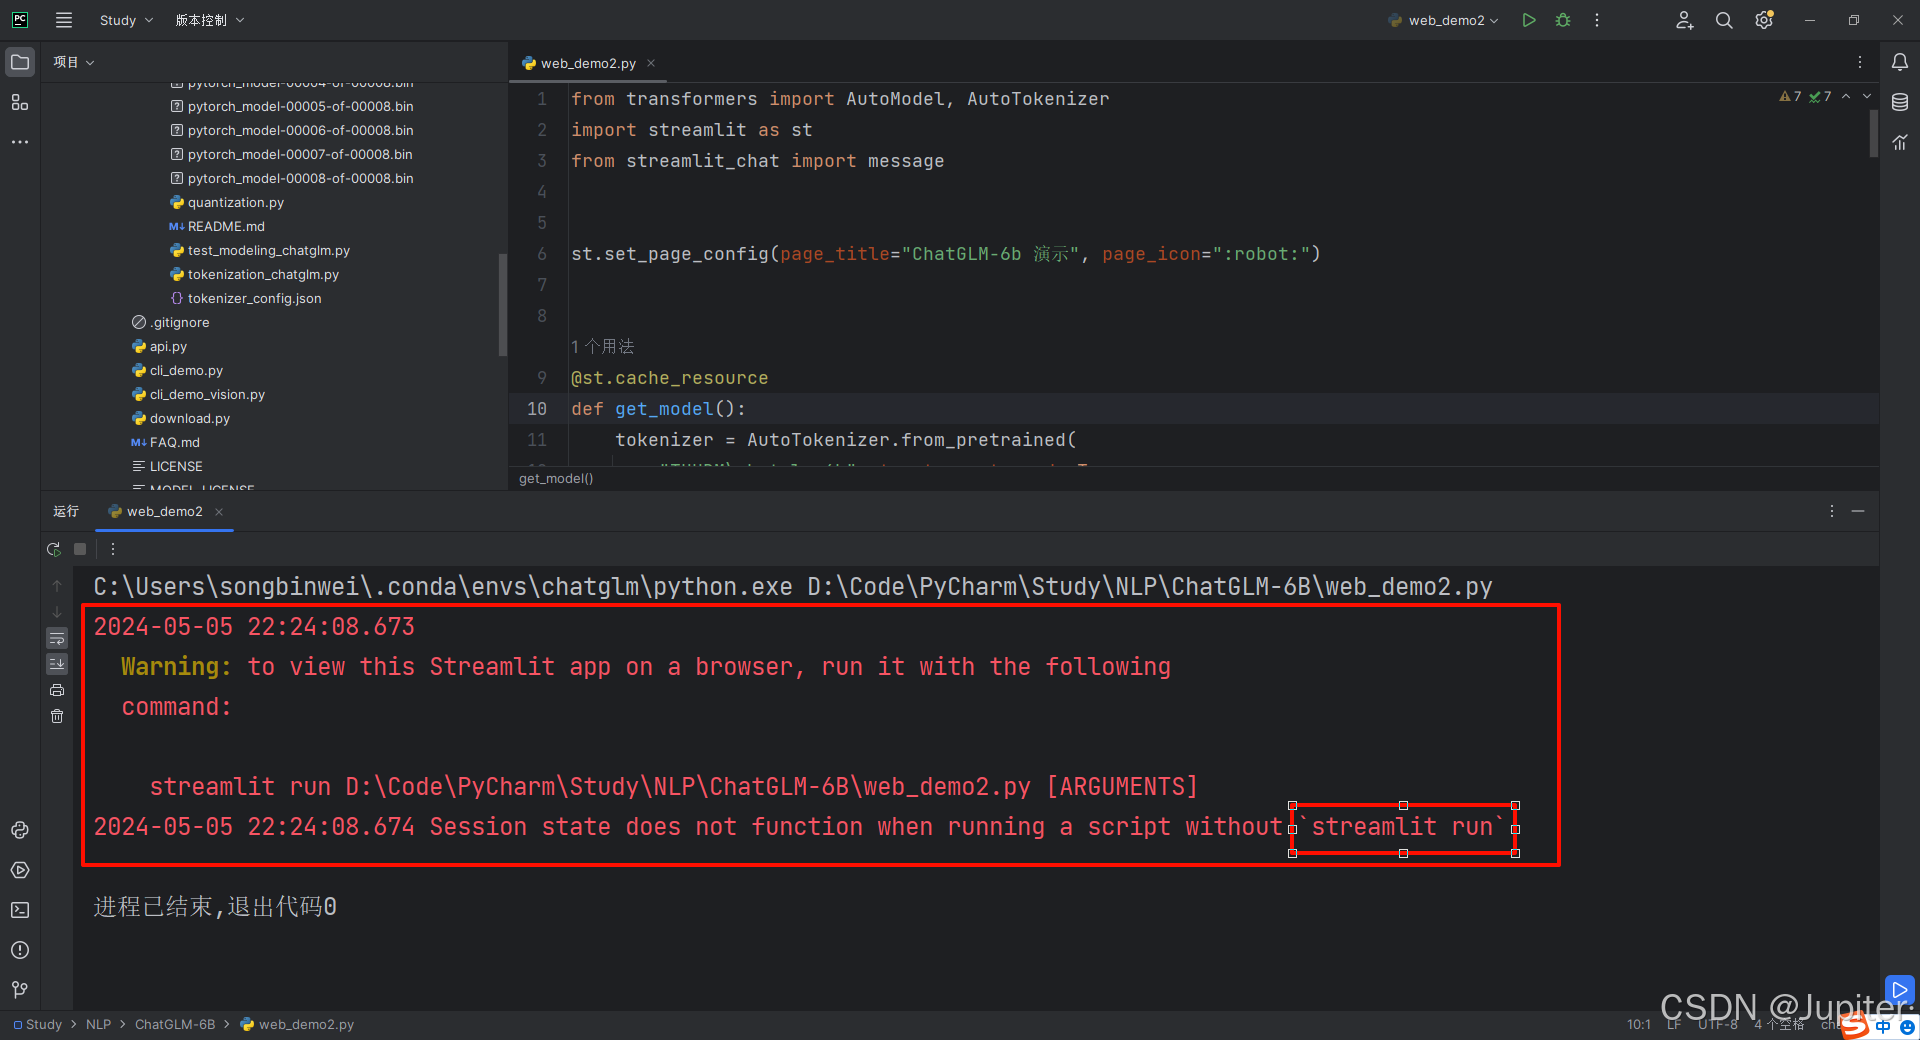
Task: Click line 10 gutter number
Action: [x=537, y=409]
